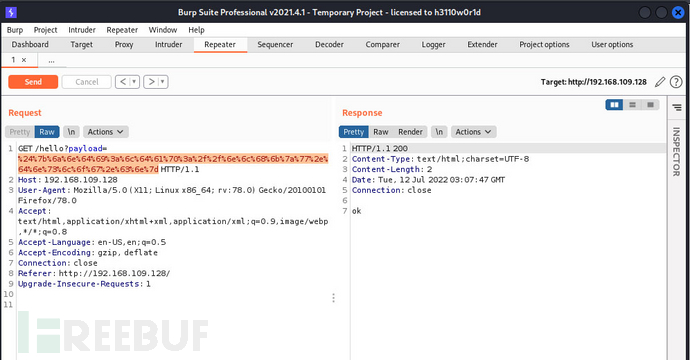Select top-bottom layout icon
690x360 pixels.
pyautogui.click(x=632, y=105)
